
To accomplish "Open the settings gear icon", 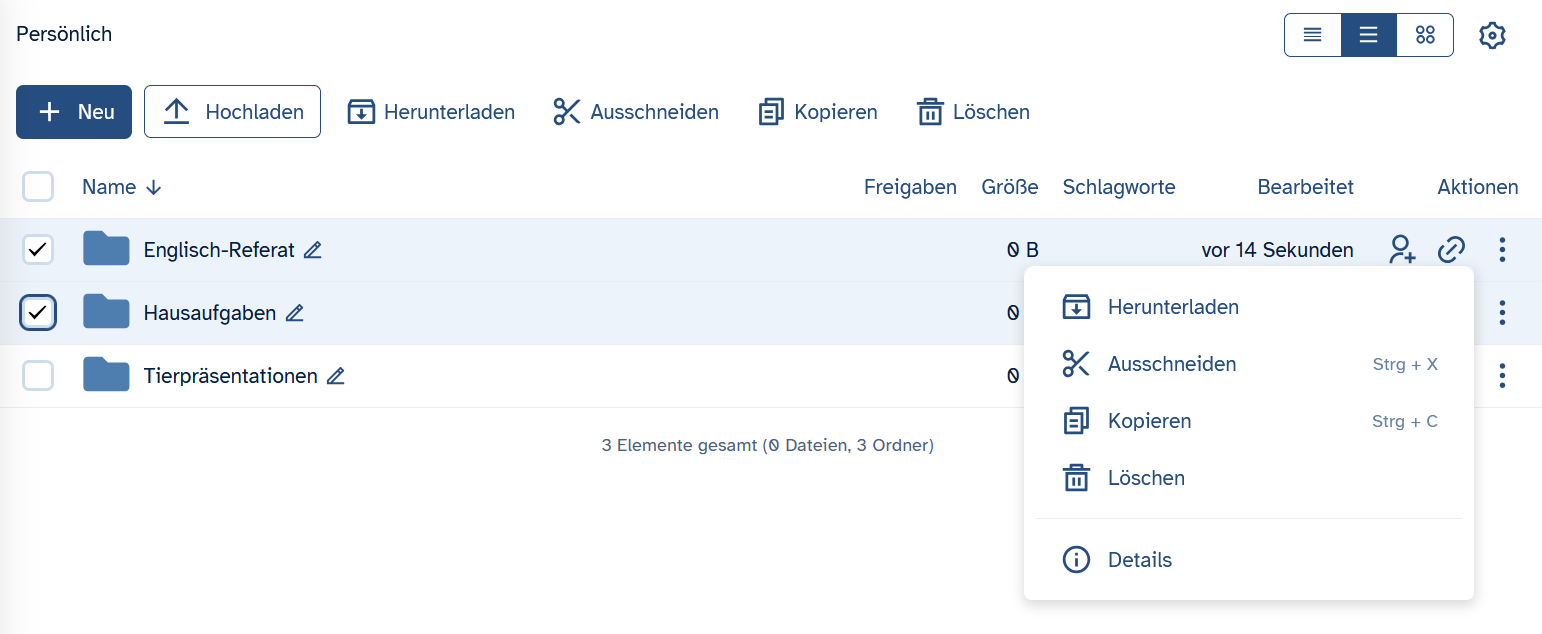I will click(1492, 36).
